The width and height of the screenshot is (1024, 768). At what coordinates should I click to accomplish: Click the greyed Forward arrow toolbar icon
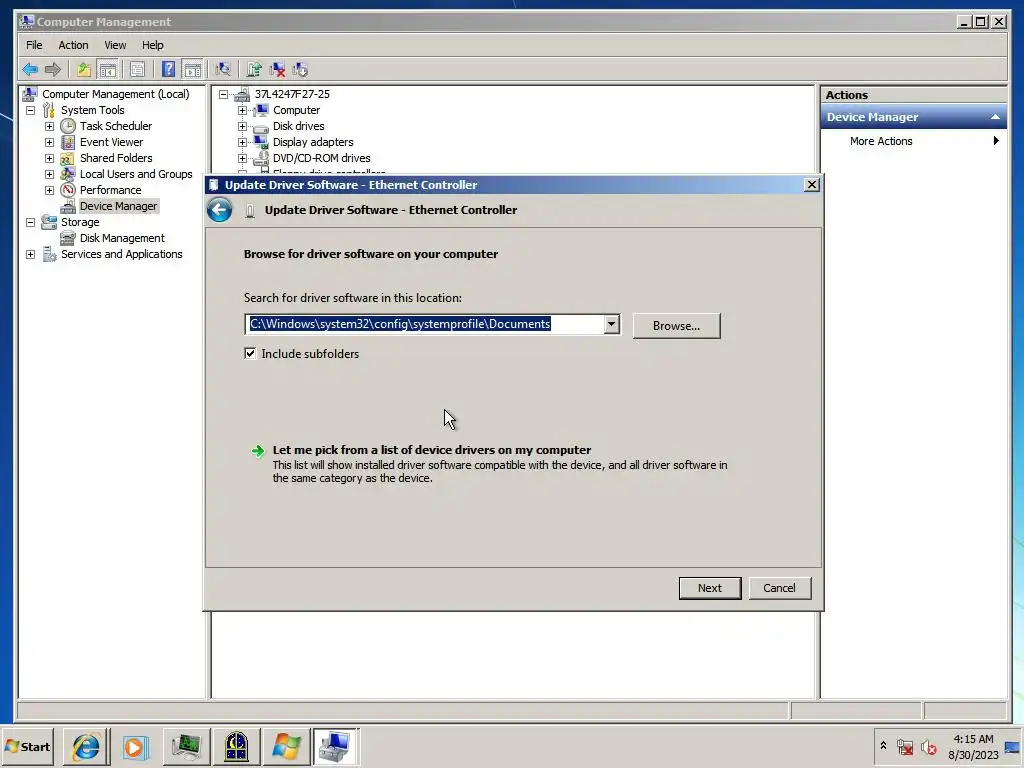(x=53, y=69)
